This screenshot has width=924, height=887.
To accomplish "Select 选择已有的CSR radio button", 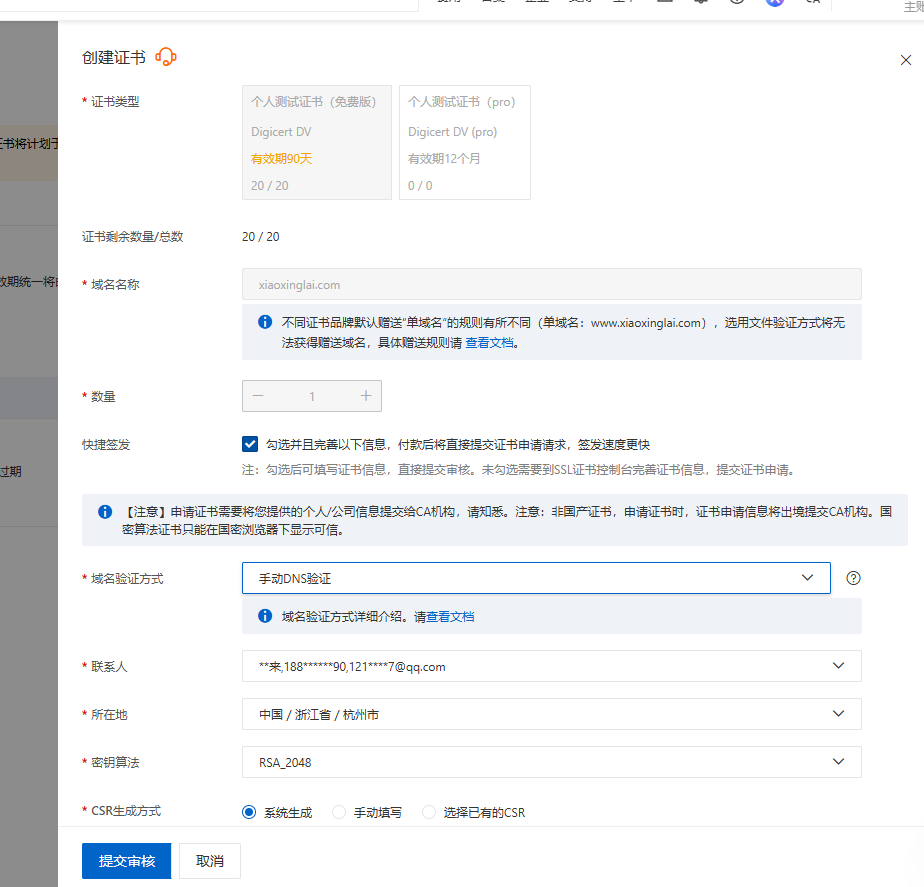I will 429,813.
